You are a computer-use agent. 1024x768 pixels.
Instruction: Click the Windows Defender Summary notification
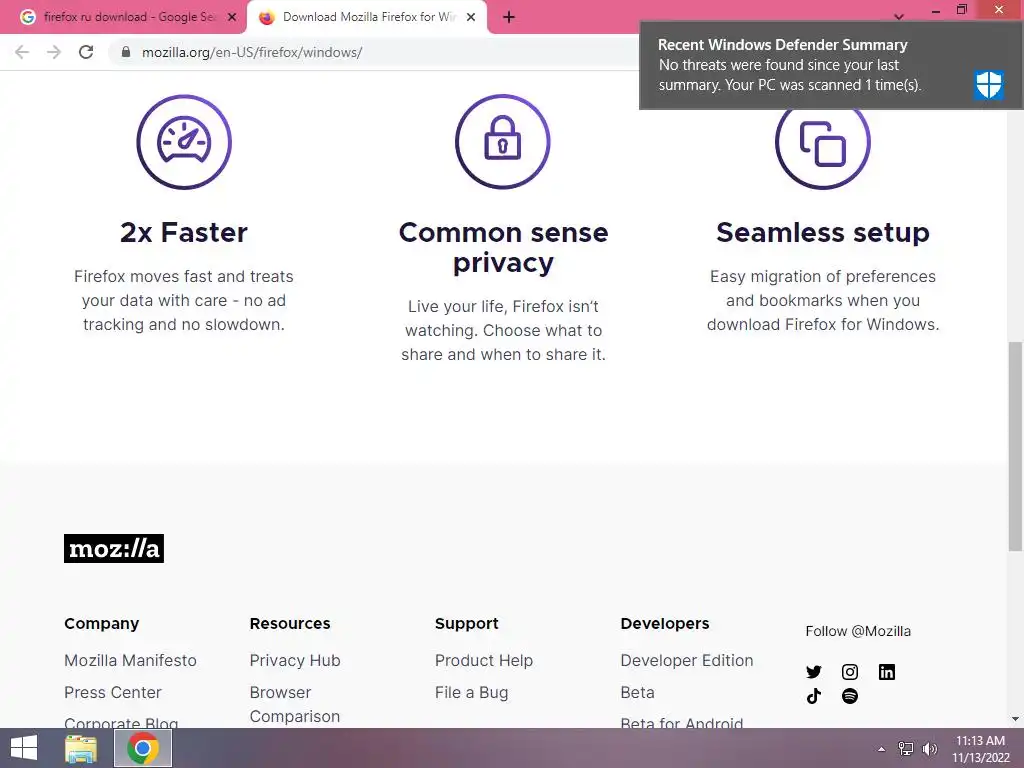coord(831,65)
